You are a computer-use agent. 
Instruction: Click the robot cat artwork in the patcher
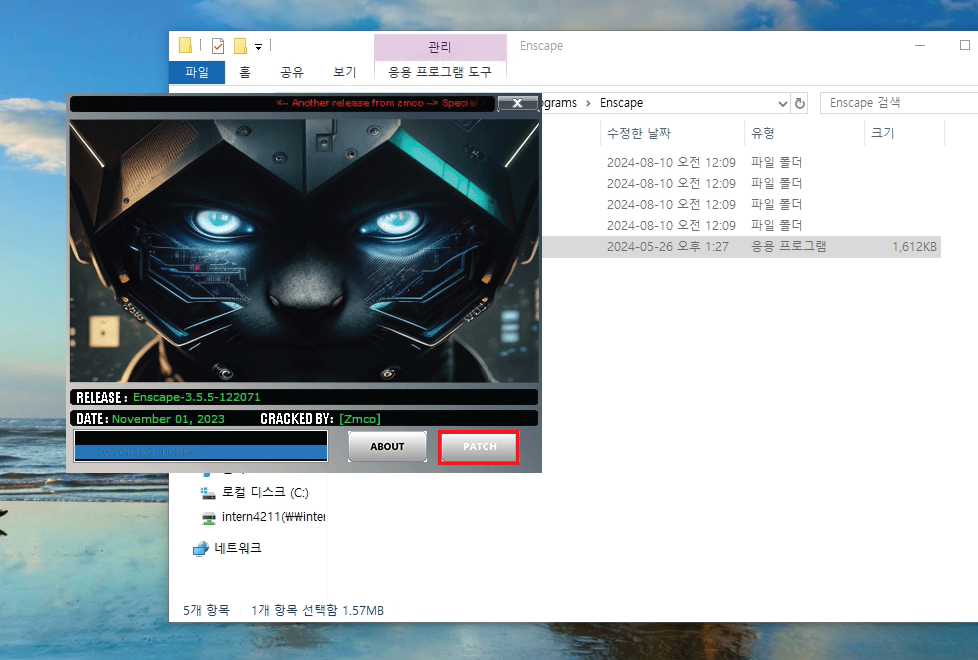(304, 251)
